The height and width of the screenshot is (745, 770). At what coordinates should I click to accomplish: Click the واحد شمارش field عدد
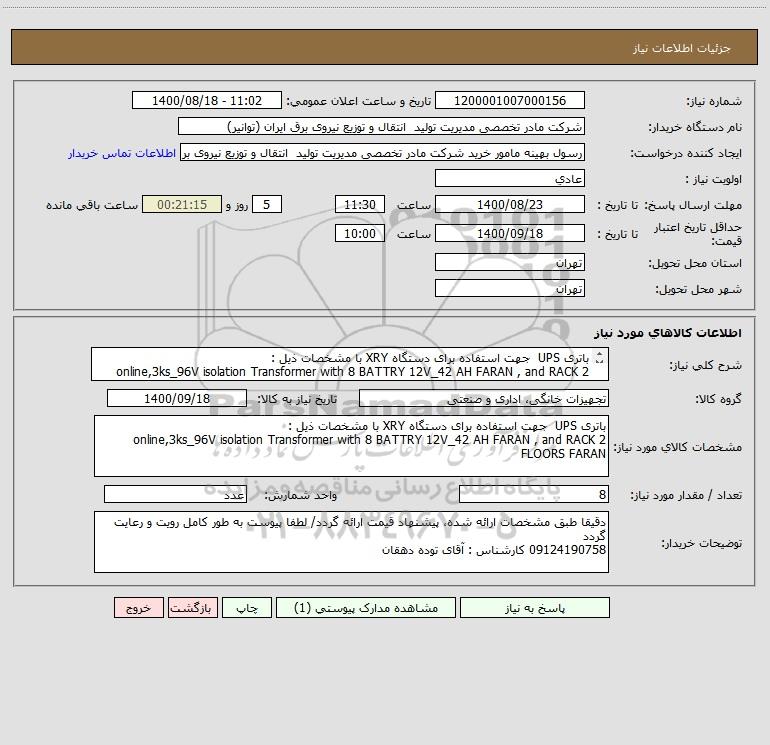(x=175, y=494)
